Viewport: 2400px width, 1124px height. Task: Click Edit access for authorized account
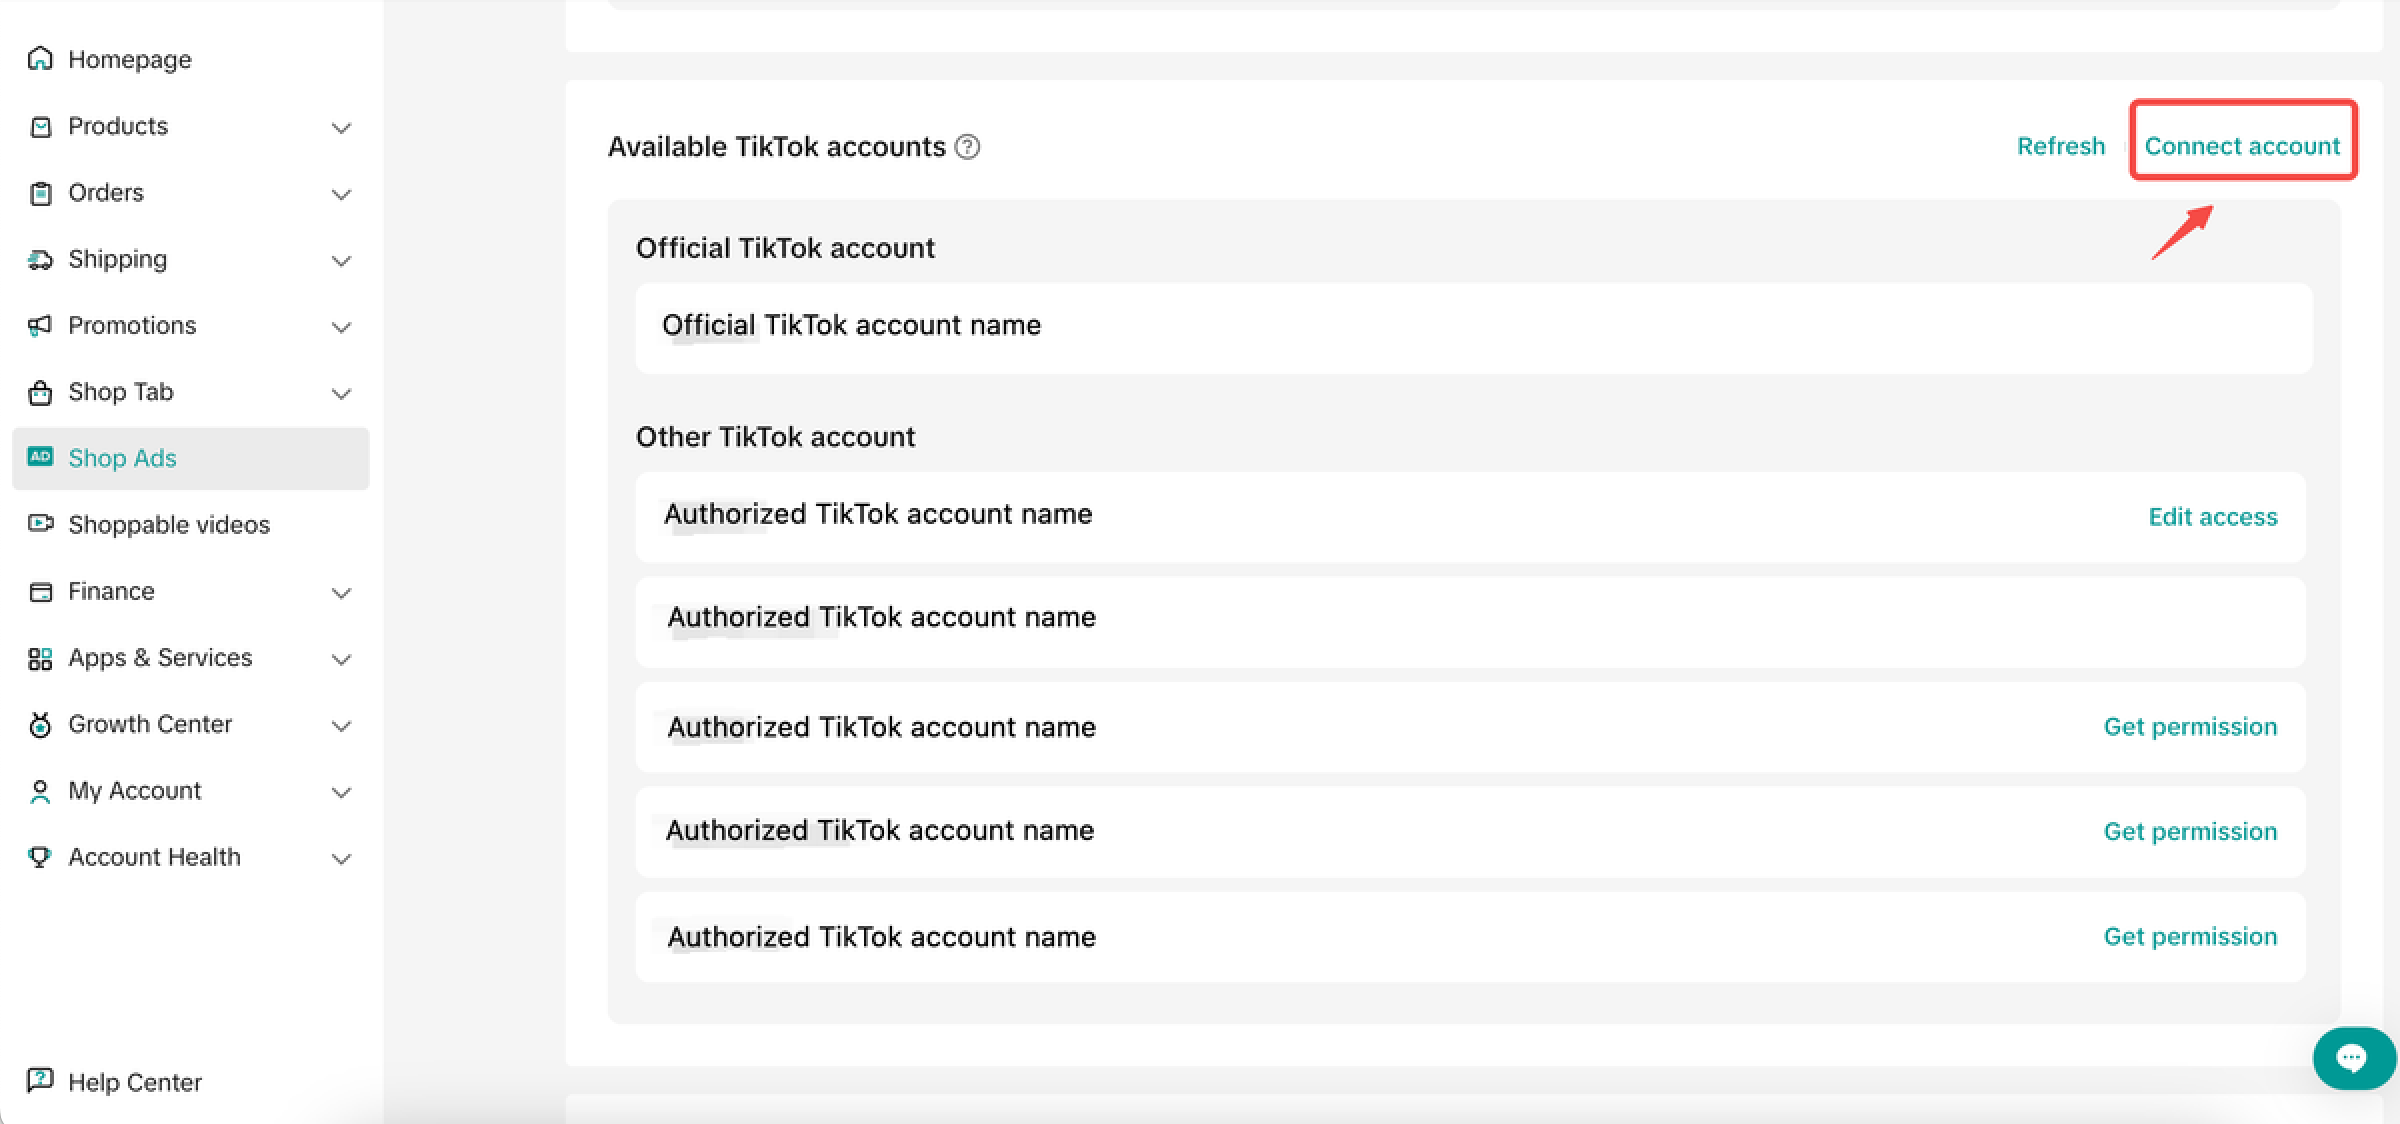click(x=2212, y=517)
